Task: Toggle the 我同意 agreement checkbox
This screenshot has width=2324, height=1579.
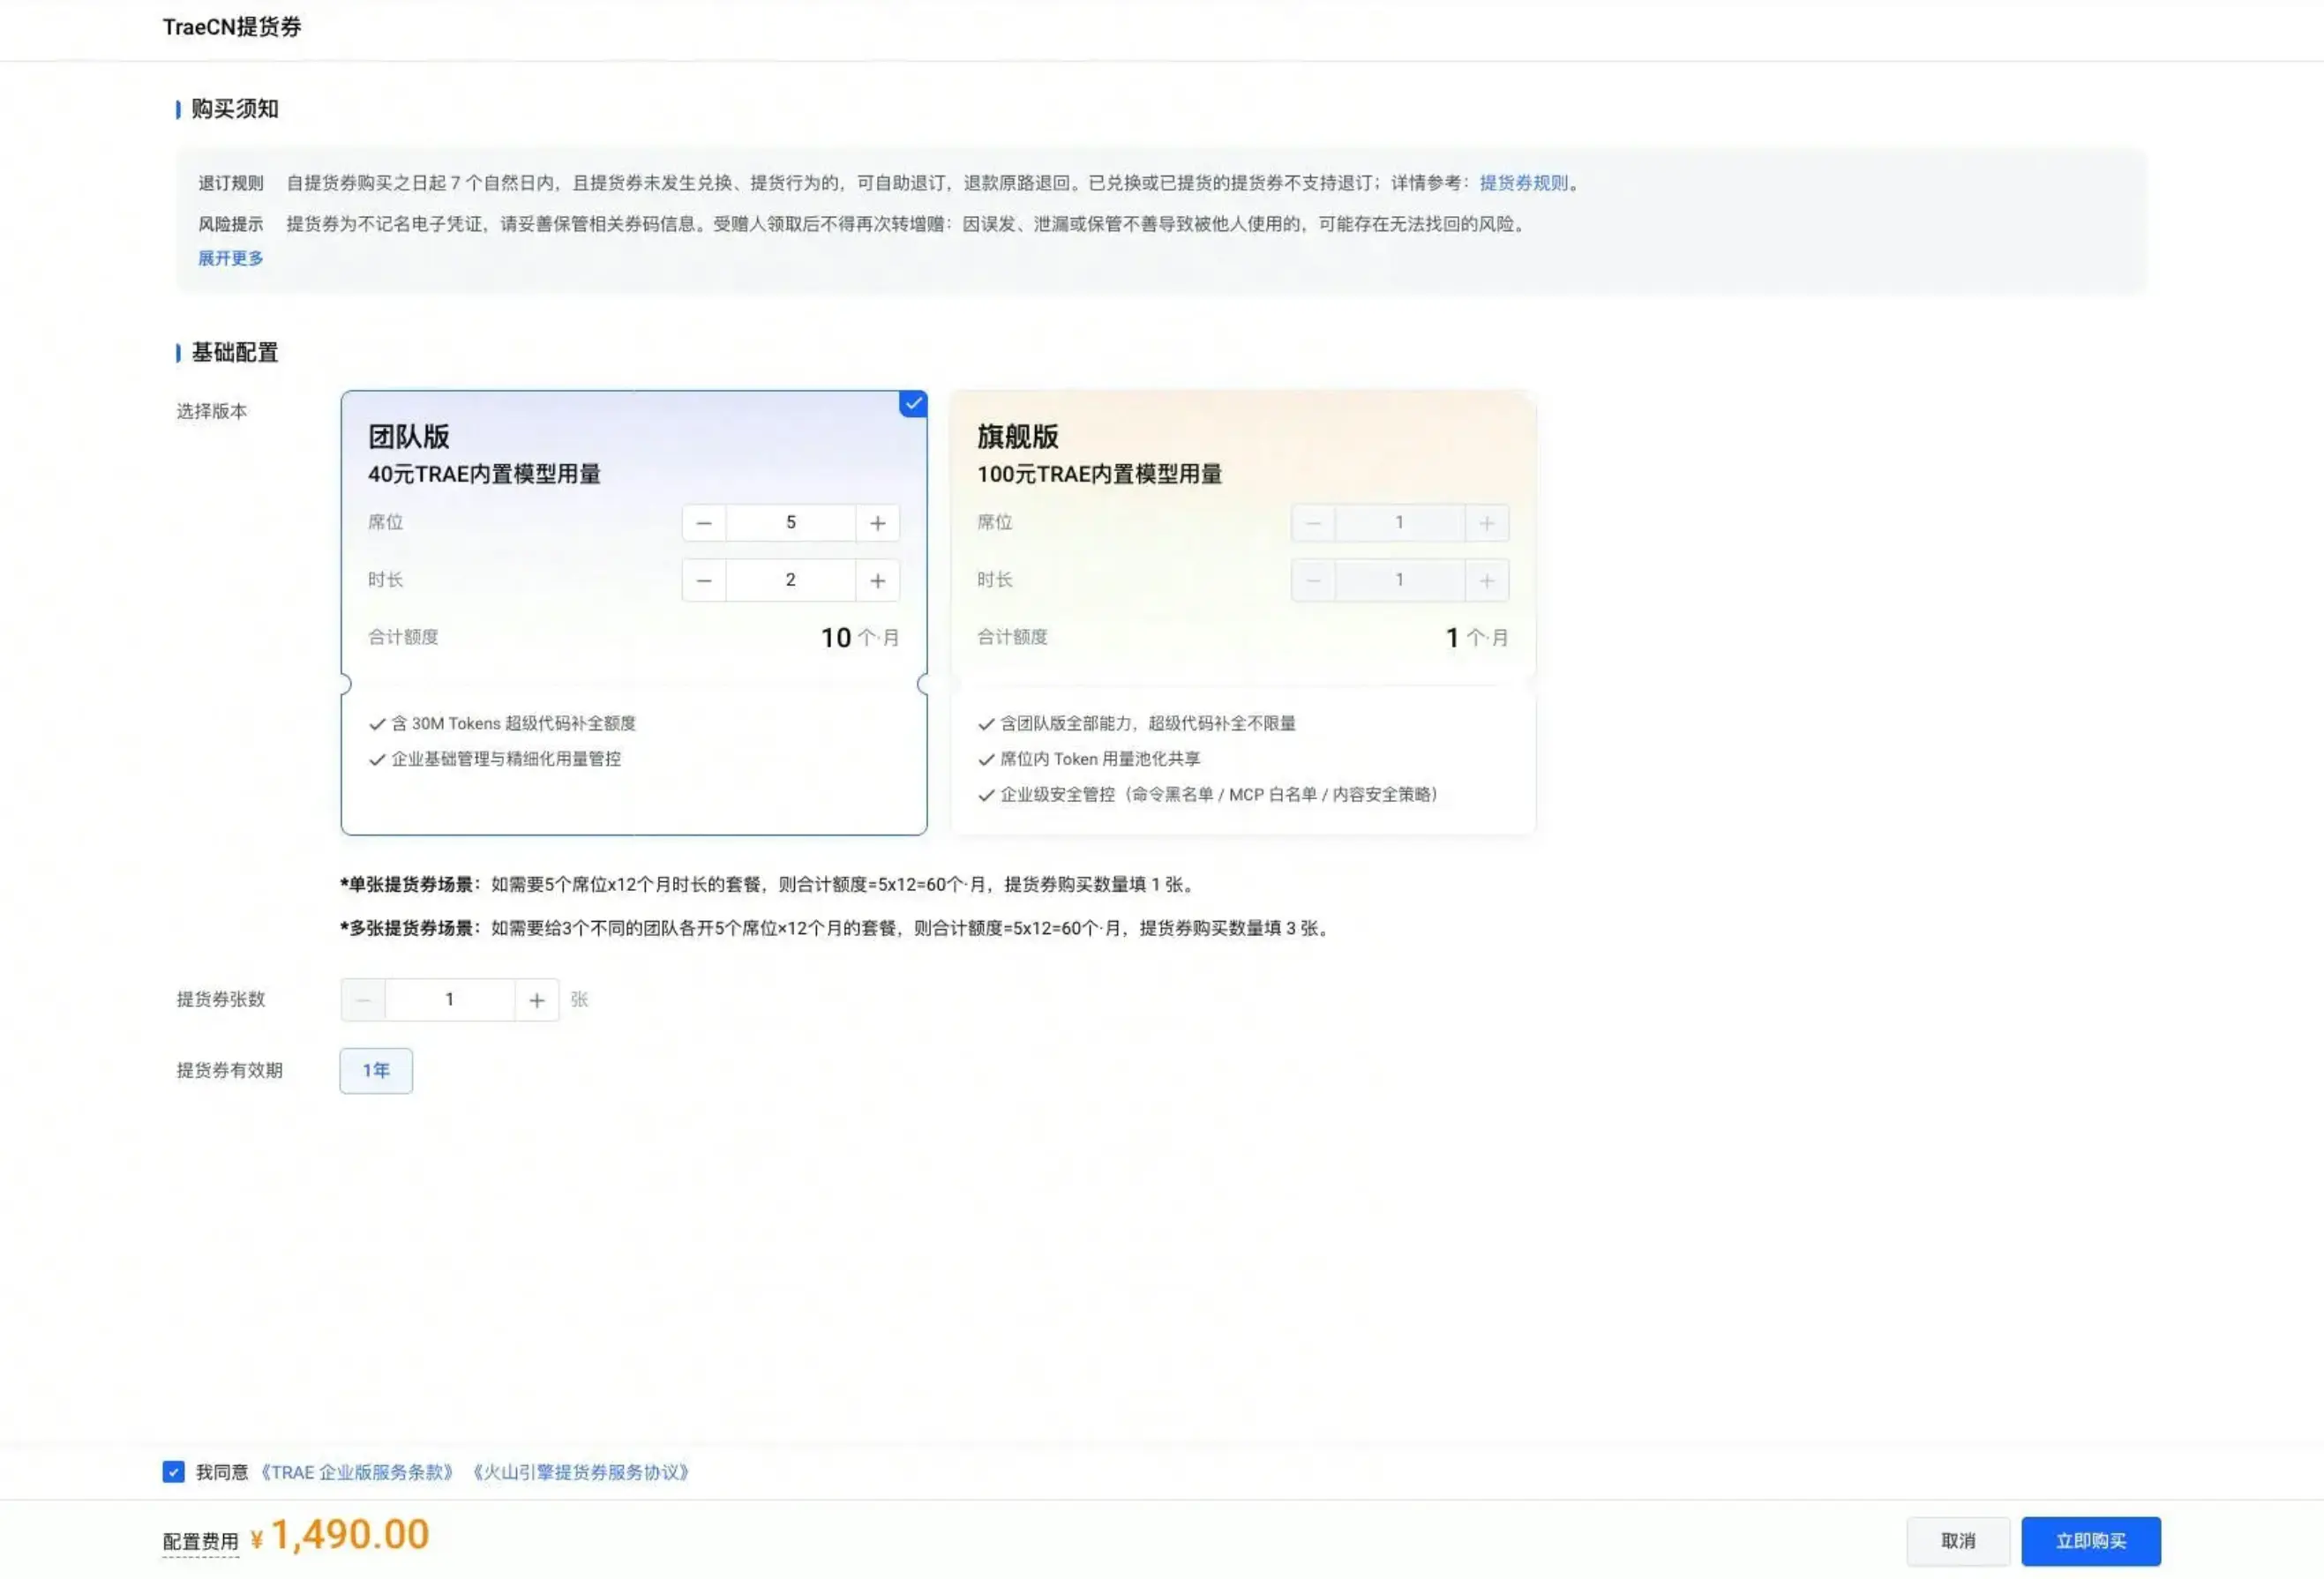Action: pyautogui.click(x=174, y=1472)
